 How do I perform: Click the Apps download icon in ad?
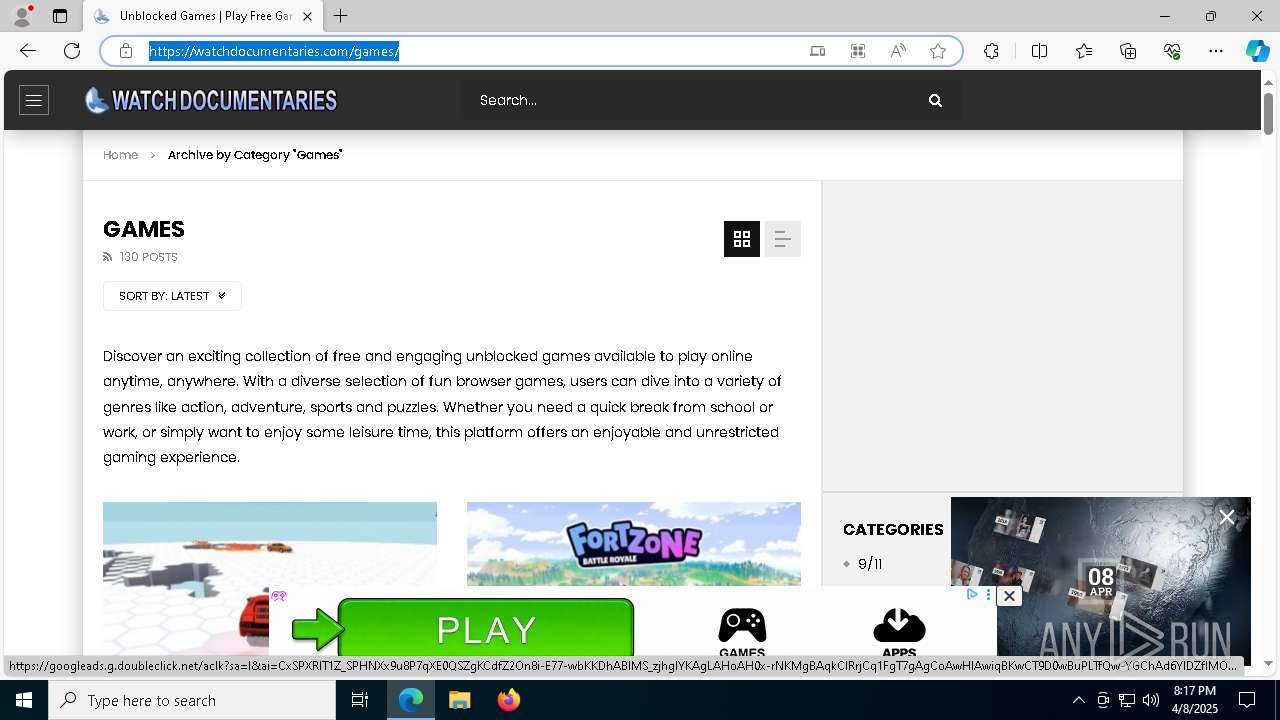(899, 627)
